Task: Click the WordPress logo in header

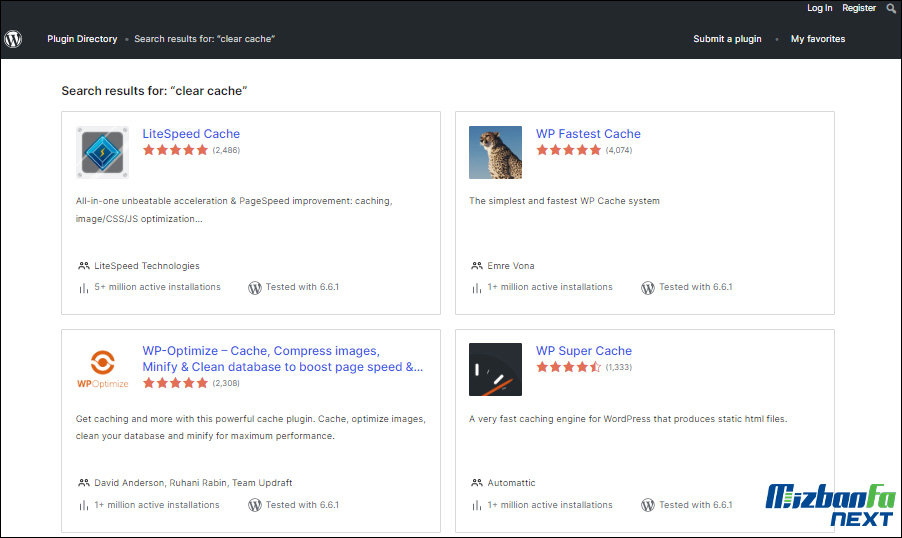Action: click(x=13, y=39)
